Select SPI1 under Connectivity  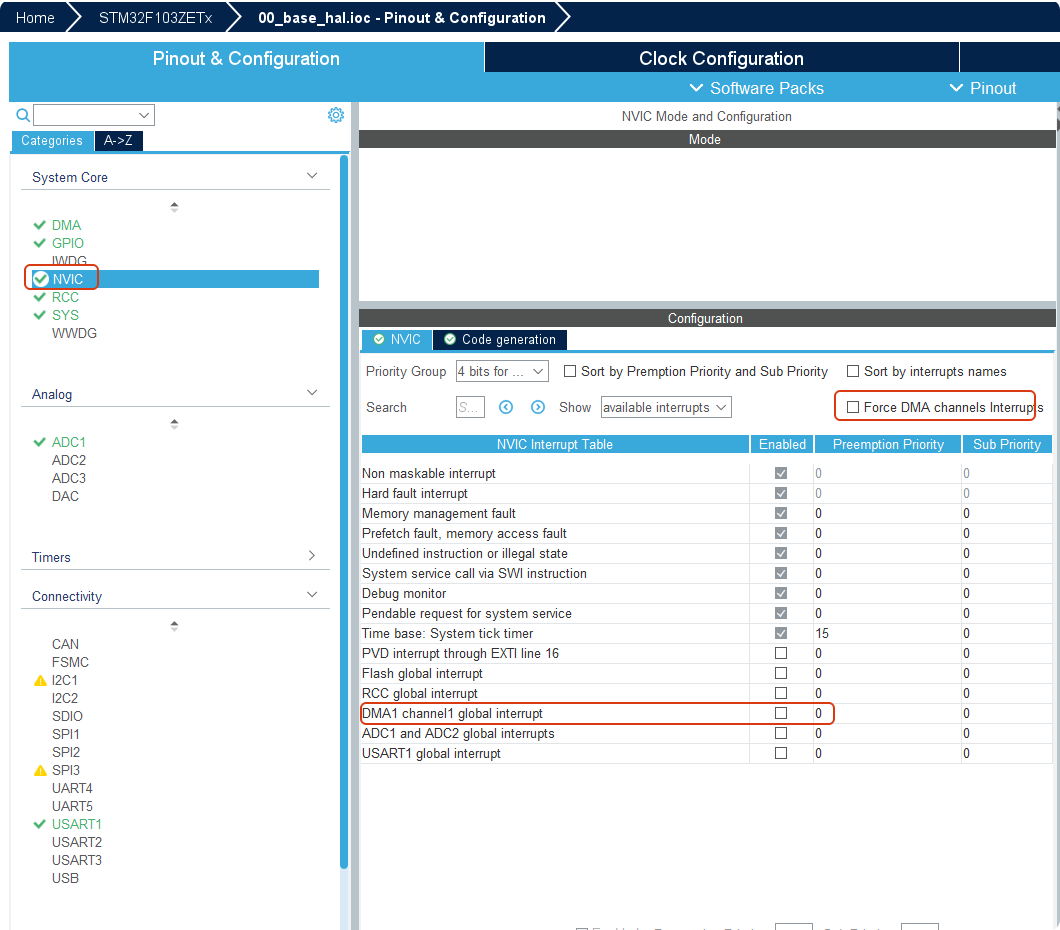pos(66,734)
